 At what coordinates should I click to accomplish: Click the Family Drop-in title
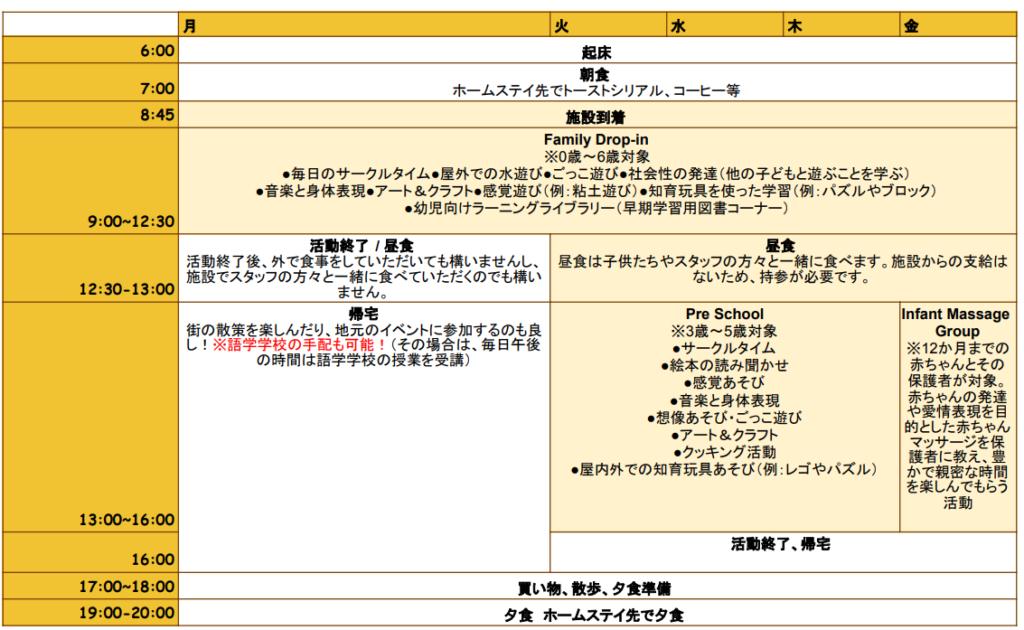[596, 140]
